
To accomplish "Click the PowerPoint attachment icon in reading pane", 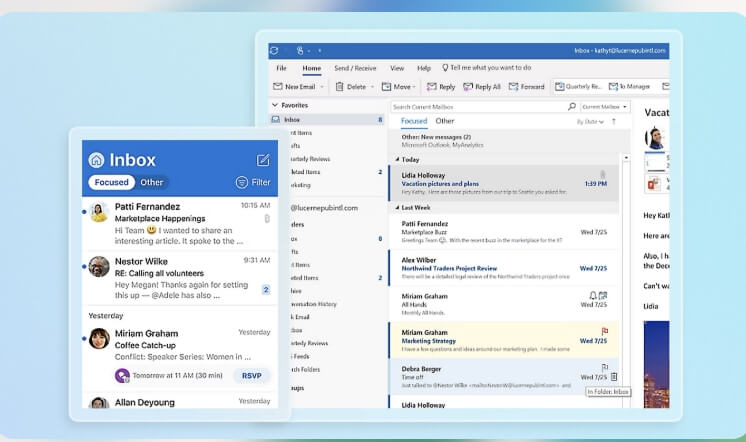I will pyautogui.click(x=653, y=183).
